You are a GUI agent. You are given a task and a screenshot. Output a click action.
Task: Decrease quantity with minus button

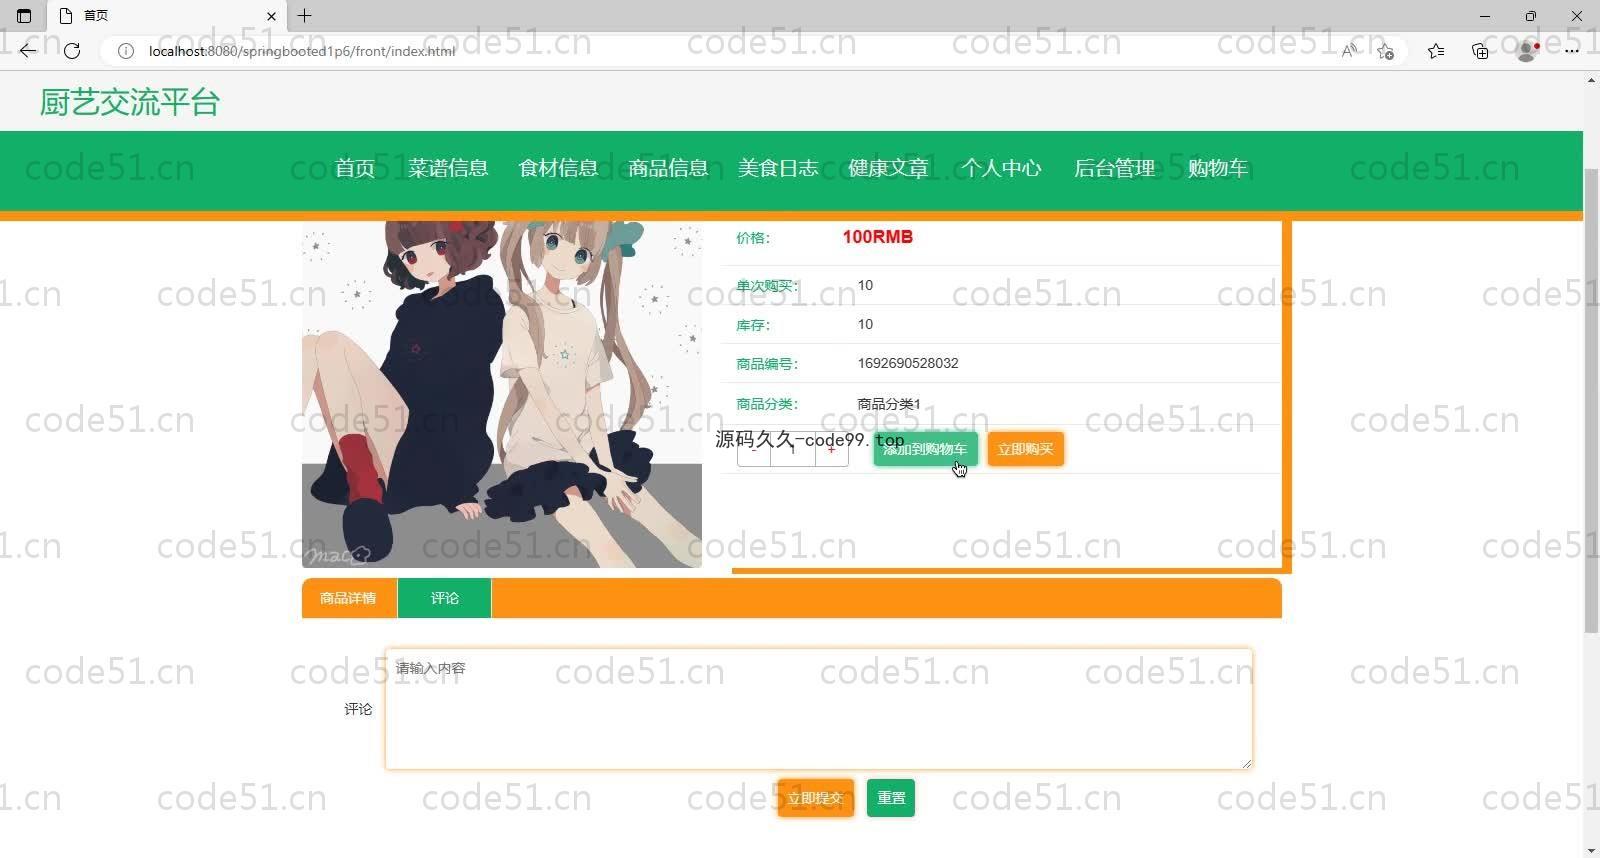pos(753,450)
